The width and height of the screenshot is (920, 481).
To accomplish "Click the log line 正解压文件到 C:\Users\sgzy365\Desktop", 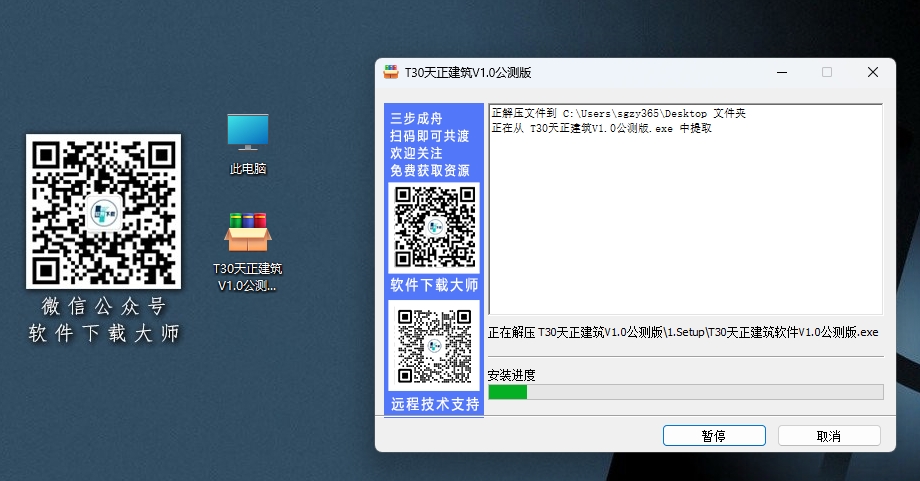I will click(x=618, y=113).
